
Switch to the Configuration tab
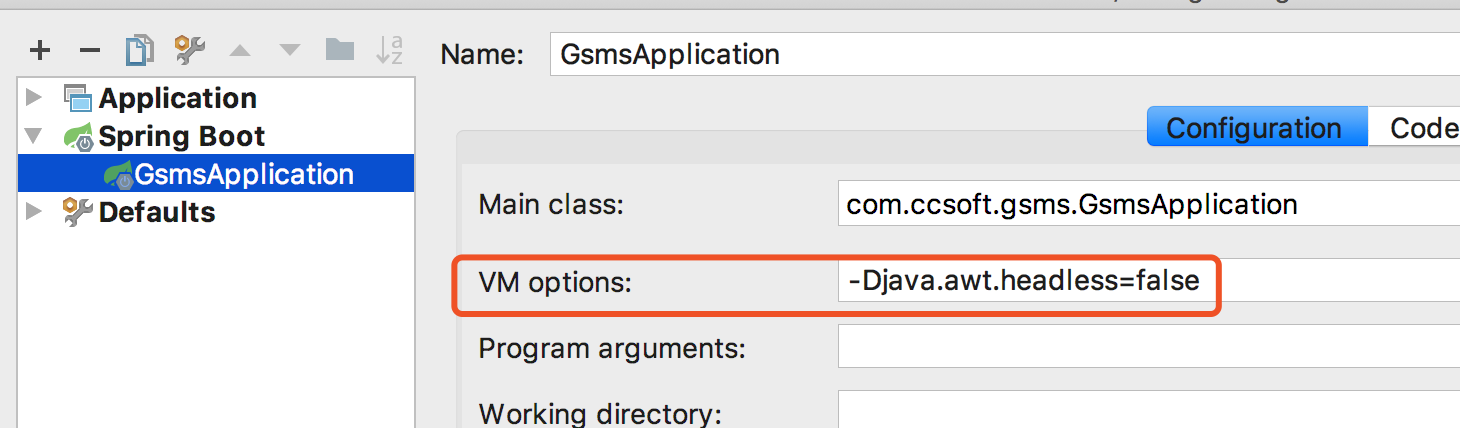click(x=1254, y=128)
